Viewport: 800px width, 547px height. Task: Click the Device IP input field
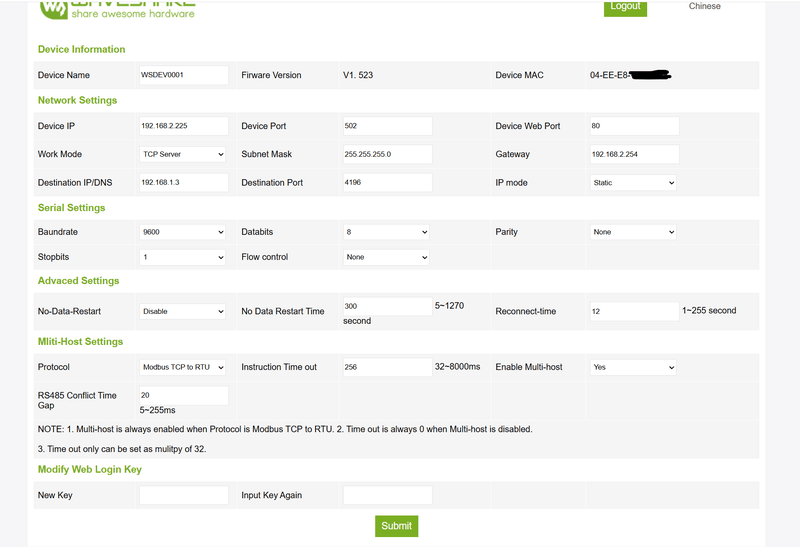tap(184, 126)
